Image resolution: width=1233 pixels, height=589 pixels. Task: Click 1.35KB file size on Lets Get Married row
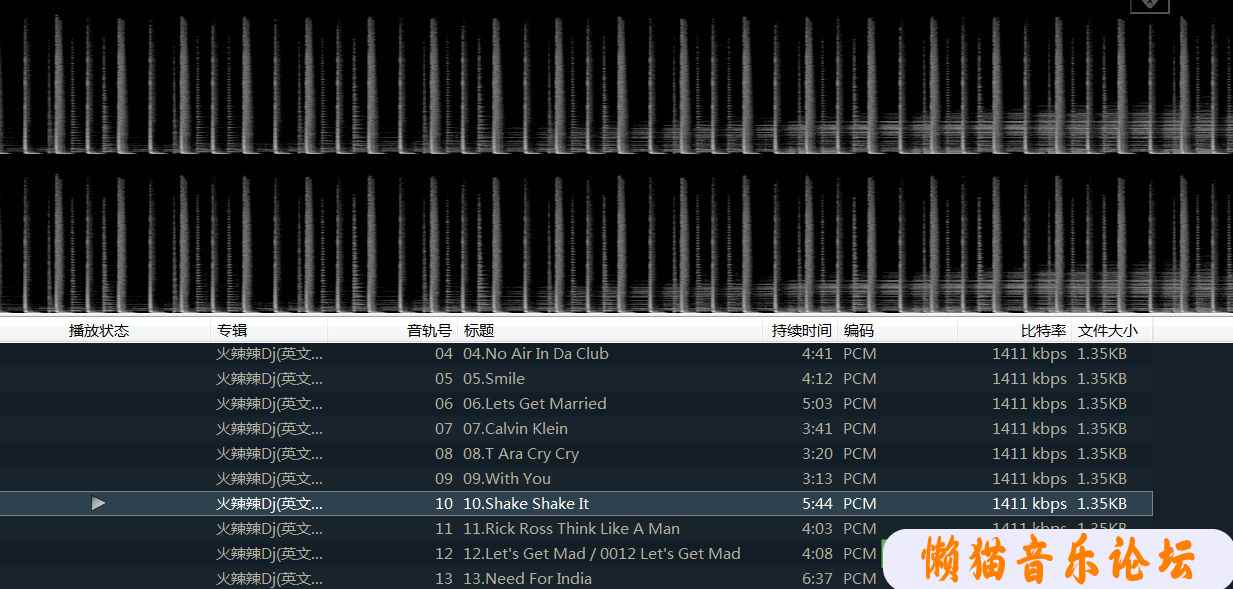[1102, 403]
